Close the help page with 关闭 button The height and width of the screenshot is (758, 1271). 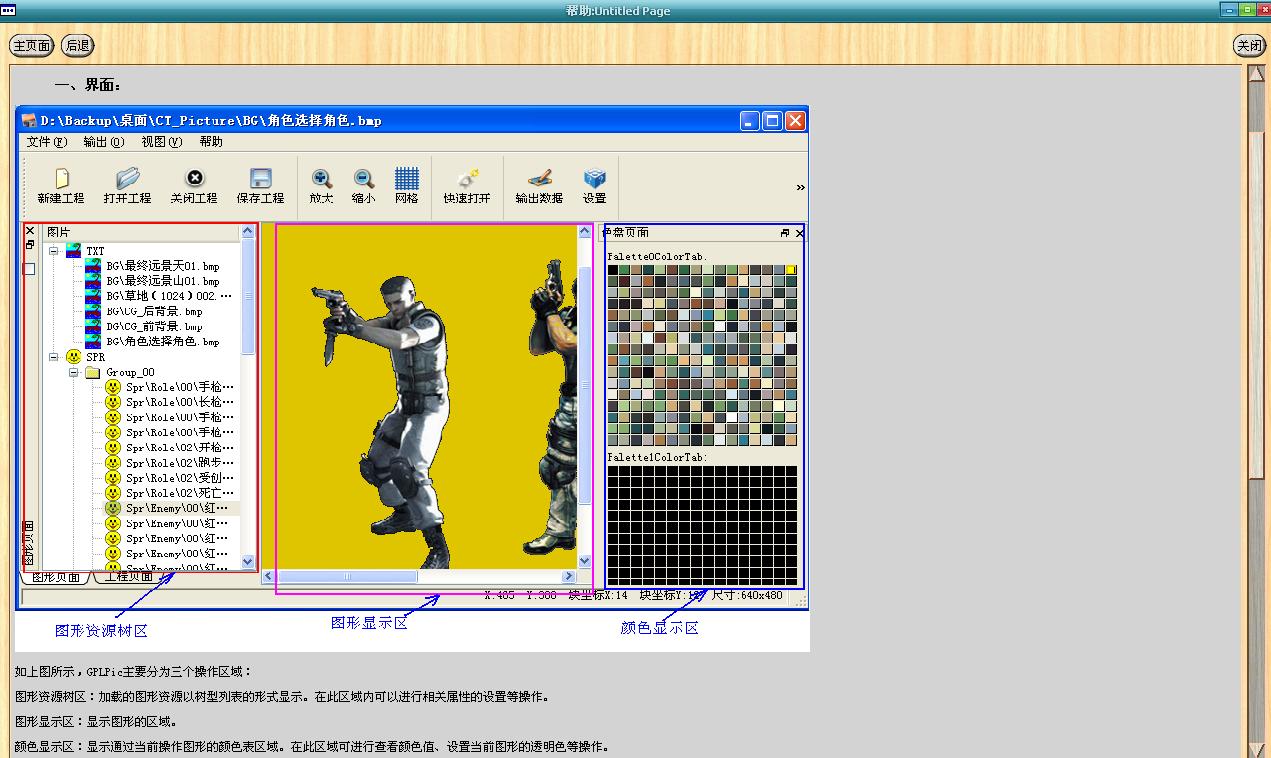pyautogui.click(x=1249, y=45)
